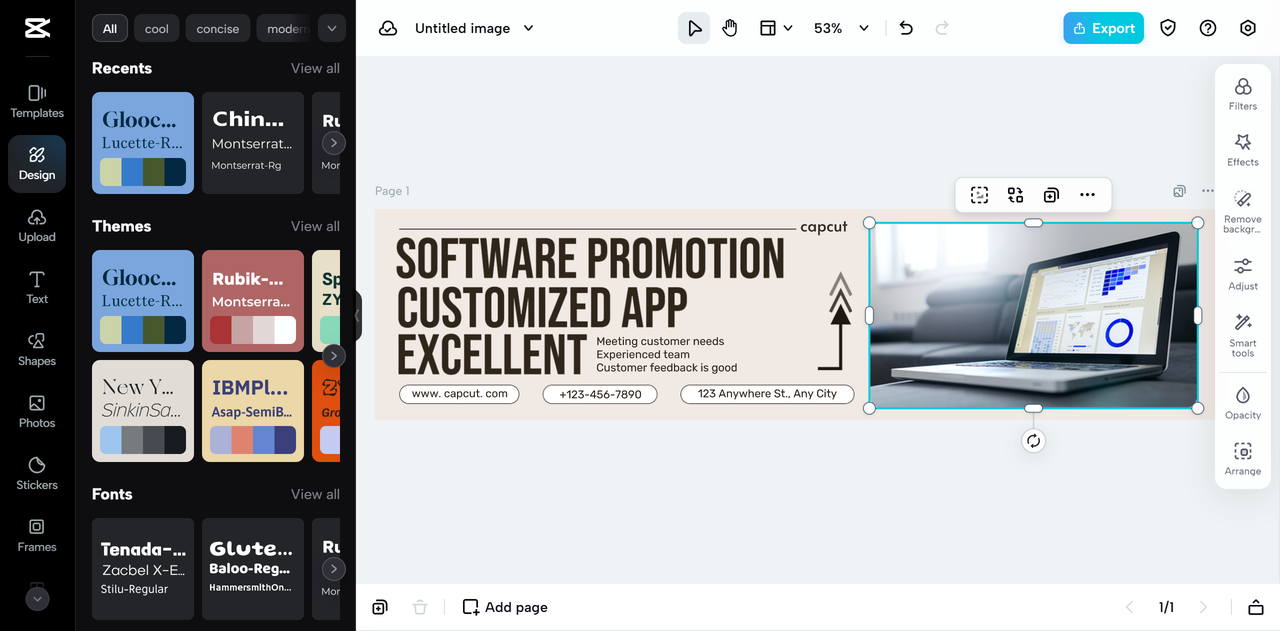Select the SOFTWARE PROMOTION headline text
This screenshot has height=631, width=1280.
(x=591, y=260)
